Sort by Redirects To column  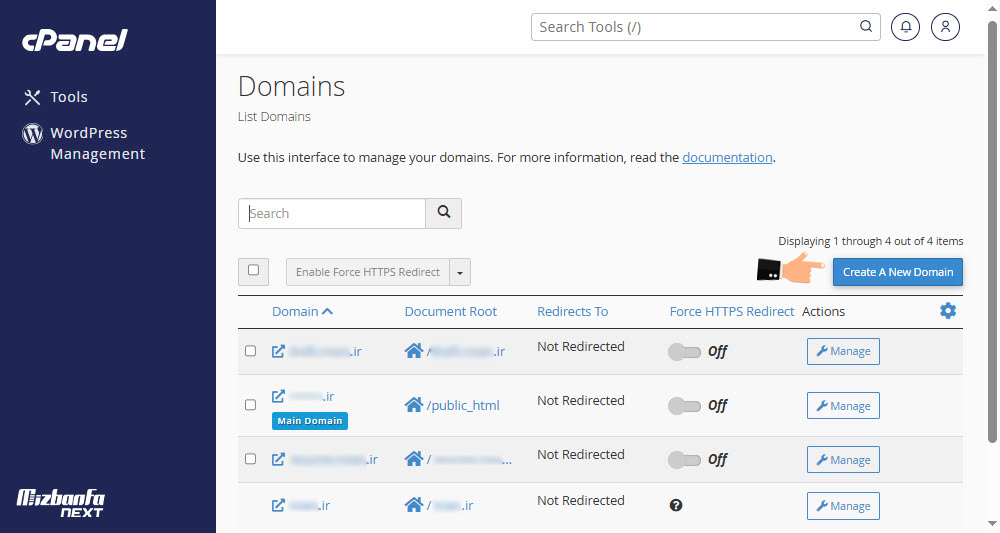tap(573, 312)
